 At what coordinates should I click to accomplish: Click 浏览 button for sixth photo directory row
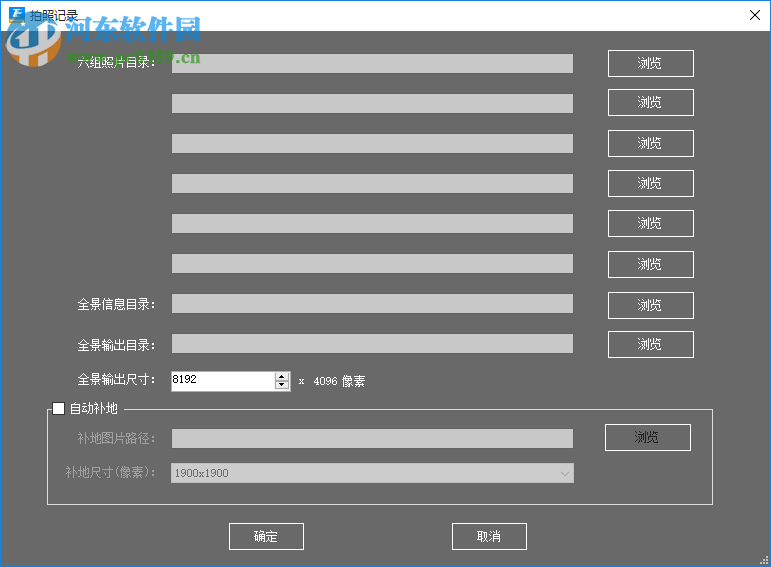[651, 264]
